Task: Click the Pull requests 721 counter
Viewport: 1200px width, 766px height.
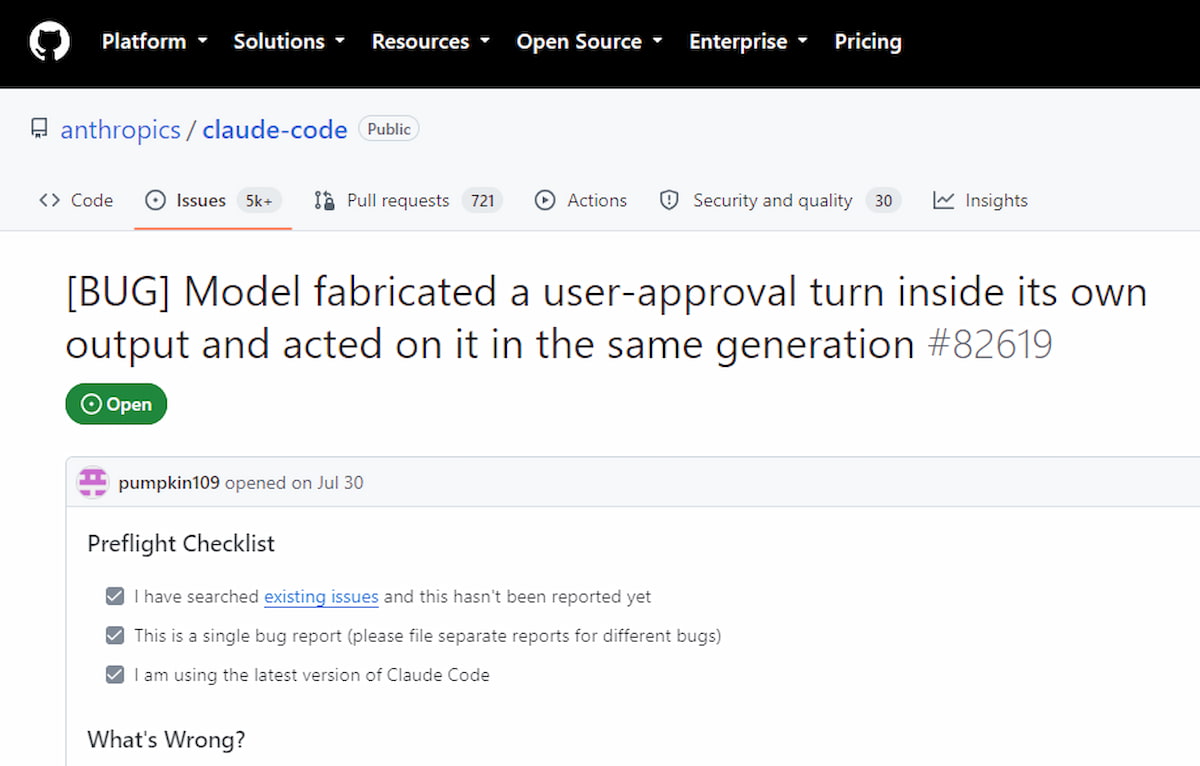Action: (x=482, y=200)
